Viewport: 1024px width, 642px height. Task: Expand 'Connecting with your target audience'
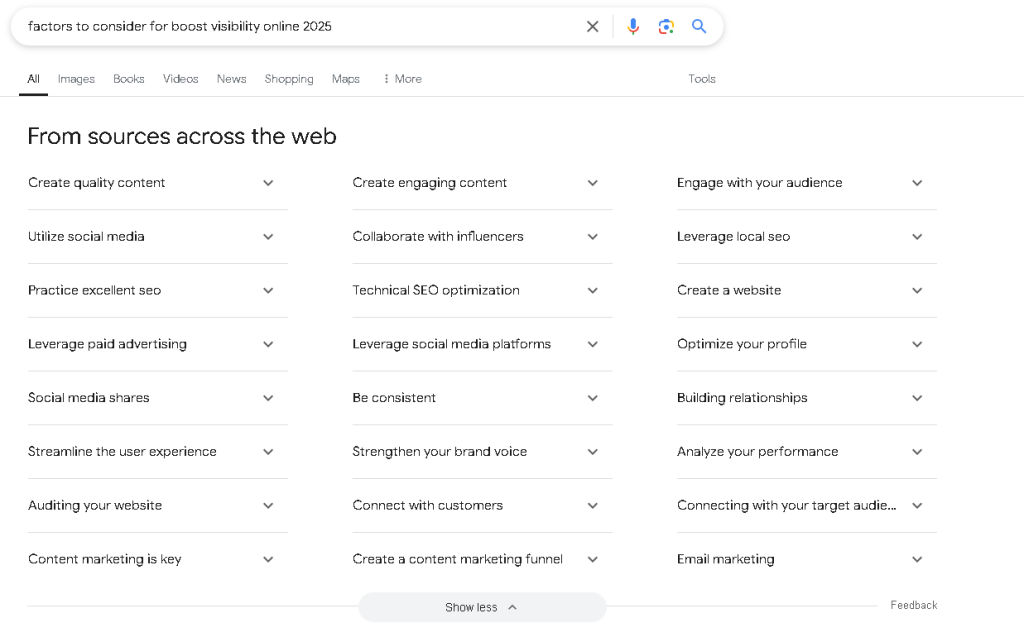(917, 505)
